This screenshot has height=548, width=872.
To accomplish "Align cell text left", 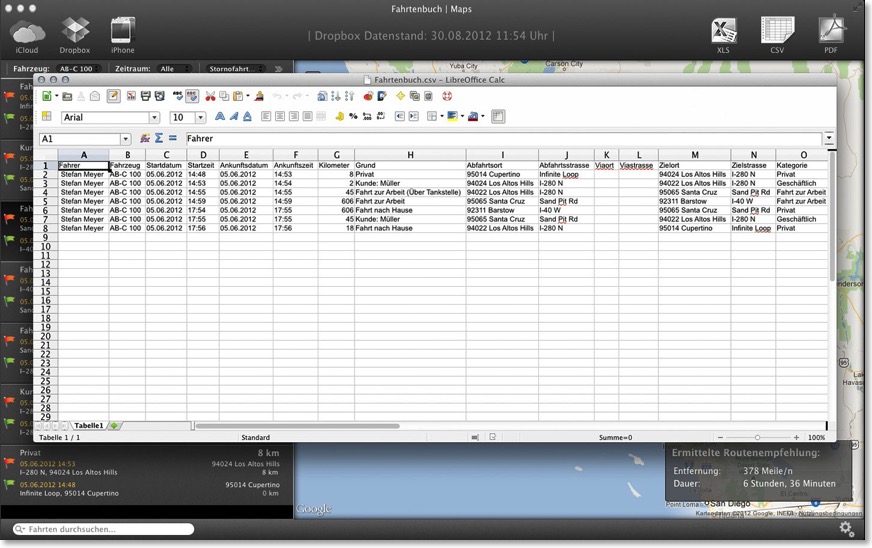I will coord(266,116).
